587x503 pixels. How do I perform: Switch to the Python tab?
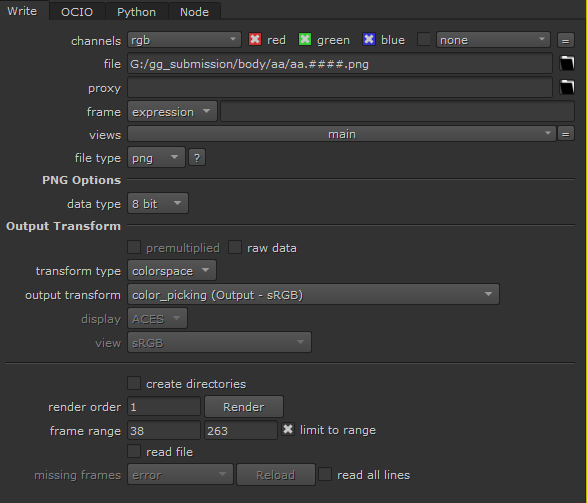coord(136,12)
